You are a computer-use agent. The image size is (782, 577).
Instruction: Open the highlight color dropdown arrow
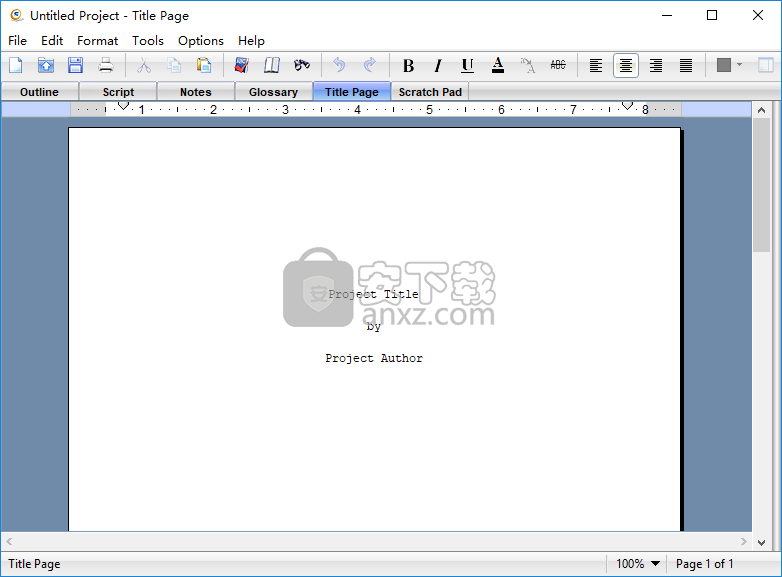click(x=739, y=65)
